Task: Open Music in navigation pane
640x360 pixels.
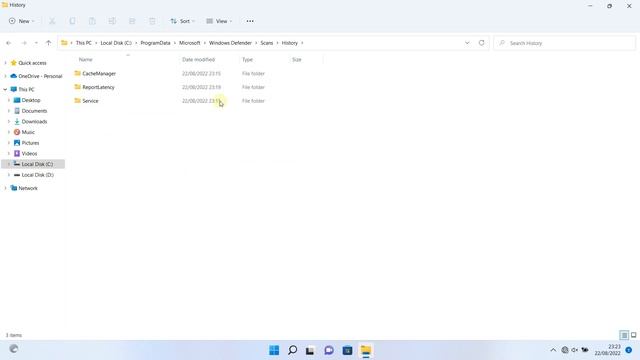Action: pyautogui.click(x=28, y=132)
